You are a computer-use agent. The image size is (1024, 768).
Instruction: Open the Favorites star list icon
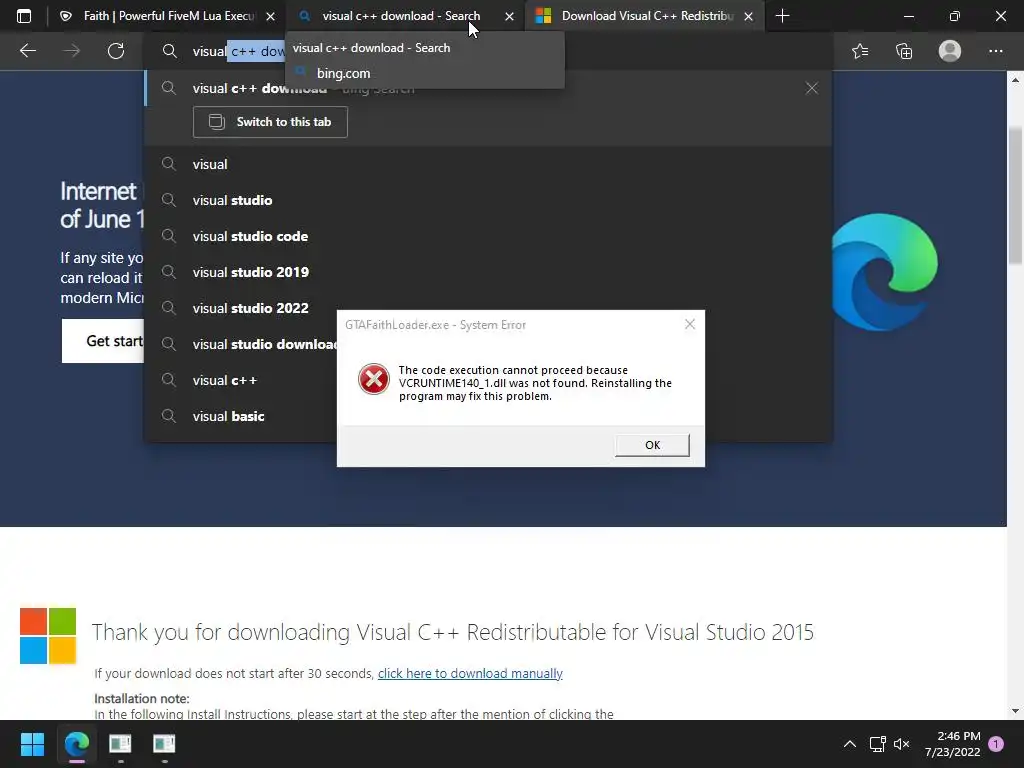click(860, 51)
